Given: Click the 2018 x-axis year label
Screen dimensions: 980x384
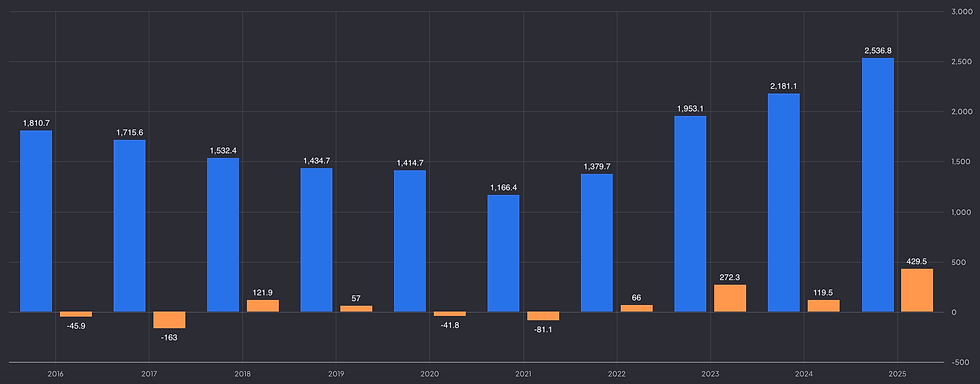Looking at the screenshot, I should pos(243,373).
